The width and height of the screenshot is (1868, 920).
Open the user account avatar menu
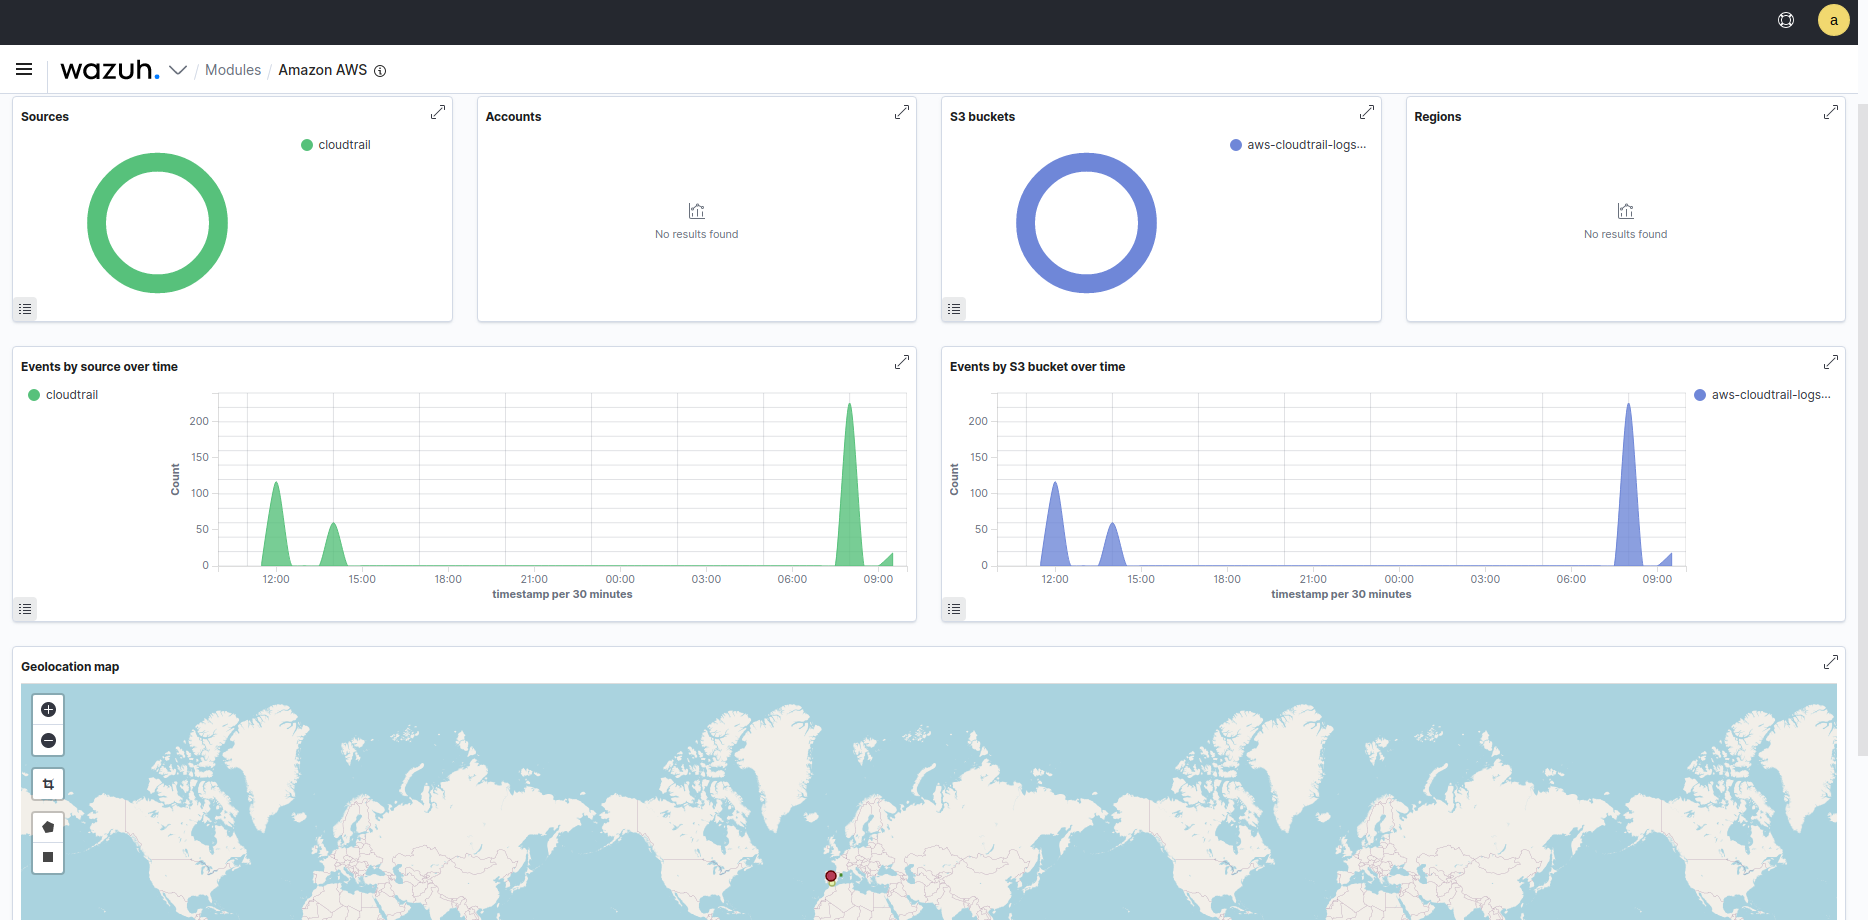(1833, 19)
